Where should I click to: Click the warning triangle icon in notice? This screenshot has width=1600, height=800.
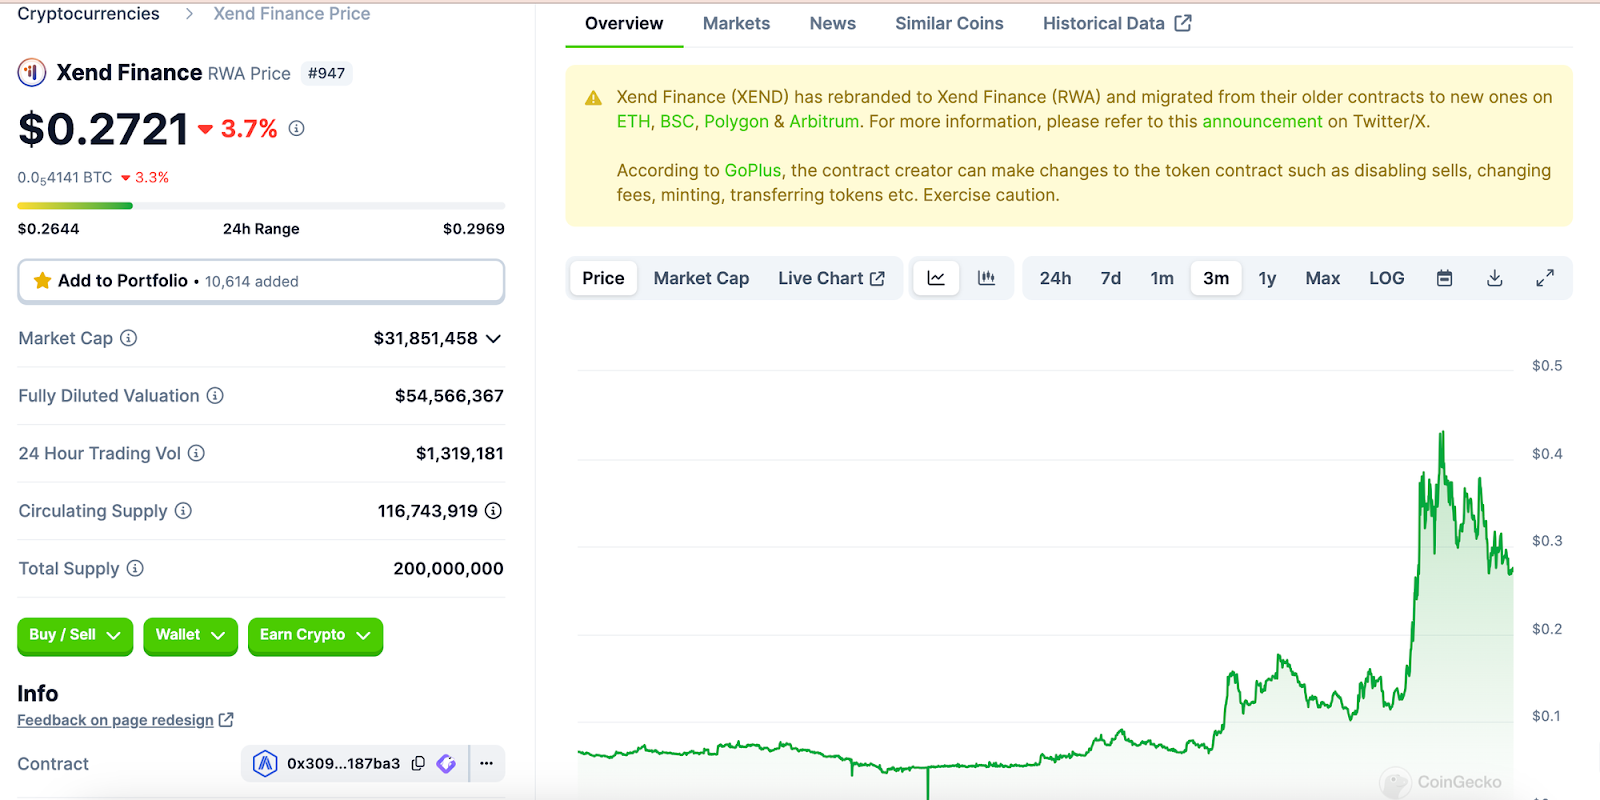click(593, 98)
